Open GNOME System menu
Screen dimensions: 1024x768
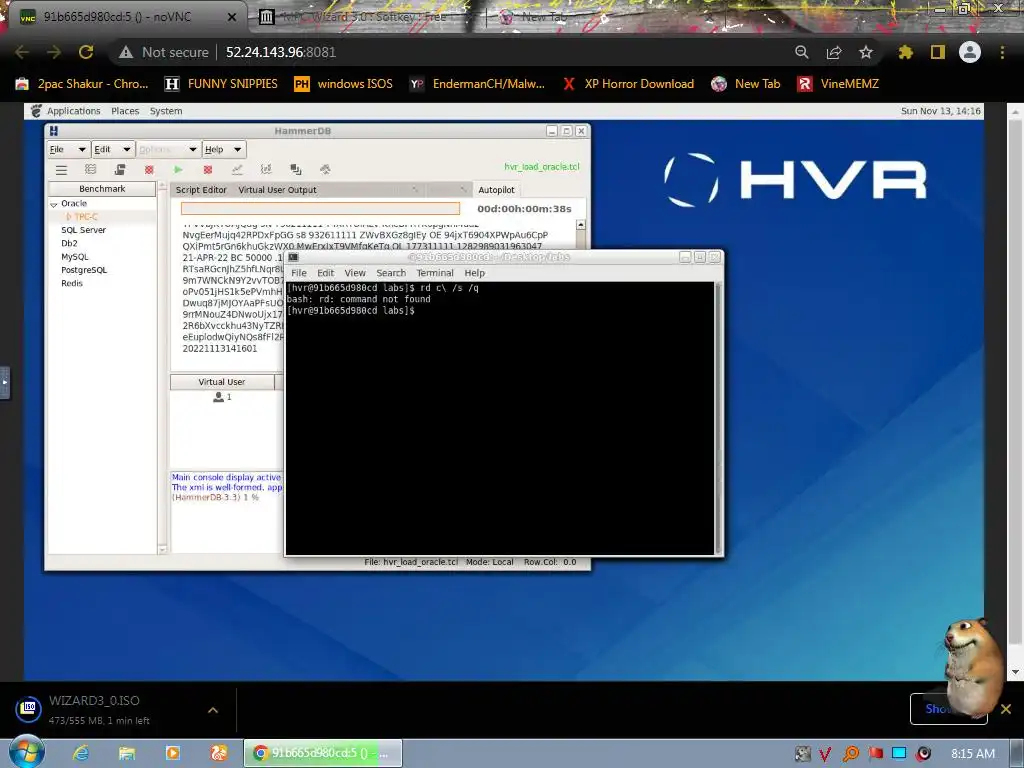(x=166, y=111)
